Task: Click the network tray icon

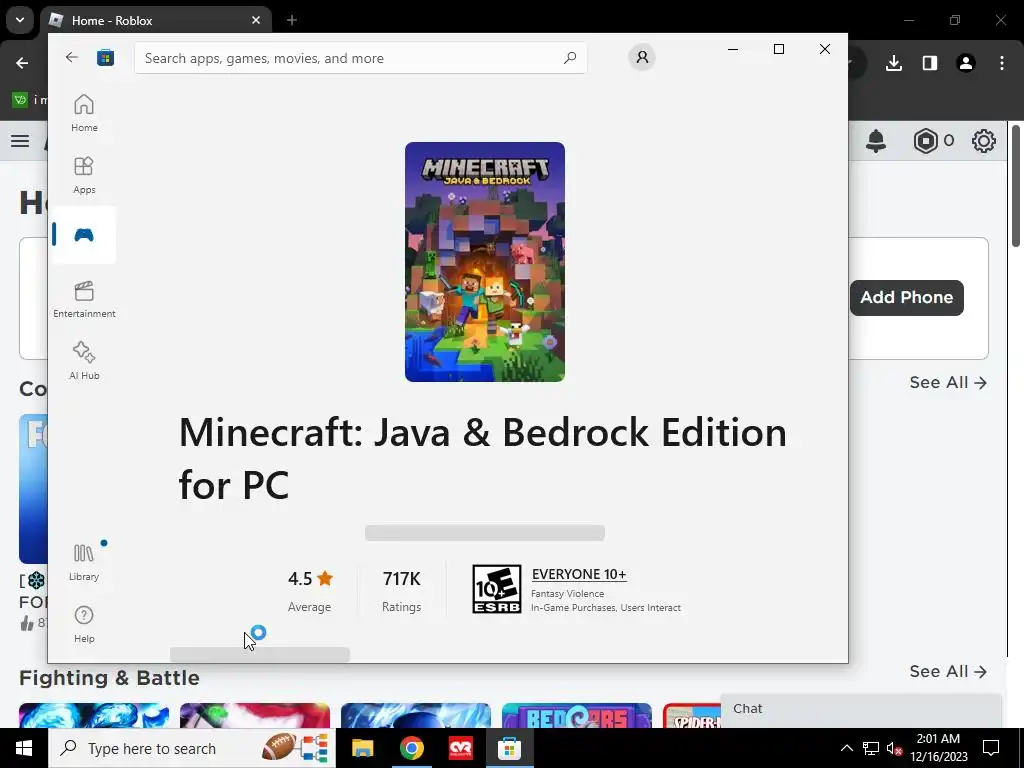Action: pos(871,748)
